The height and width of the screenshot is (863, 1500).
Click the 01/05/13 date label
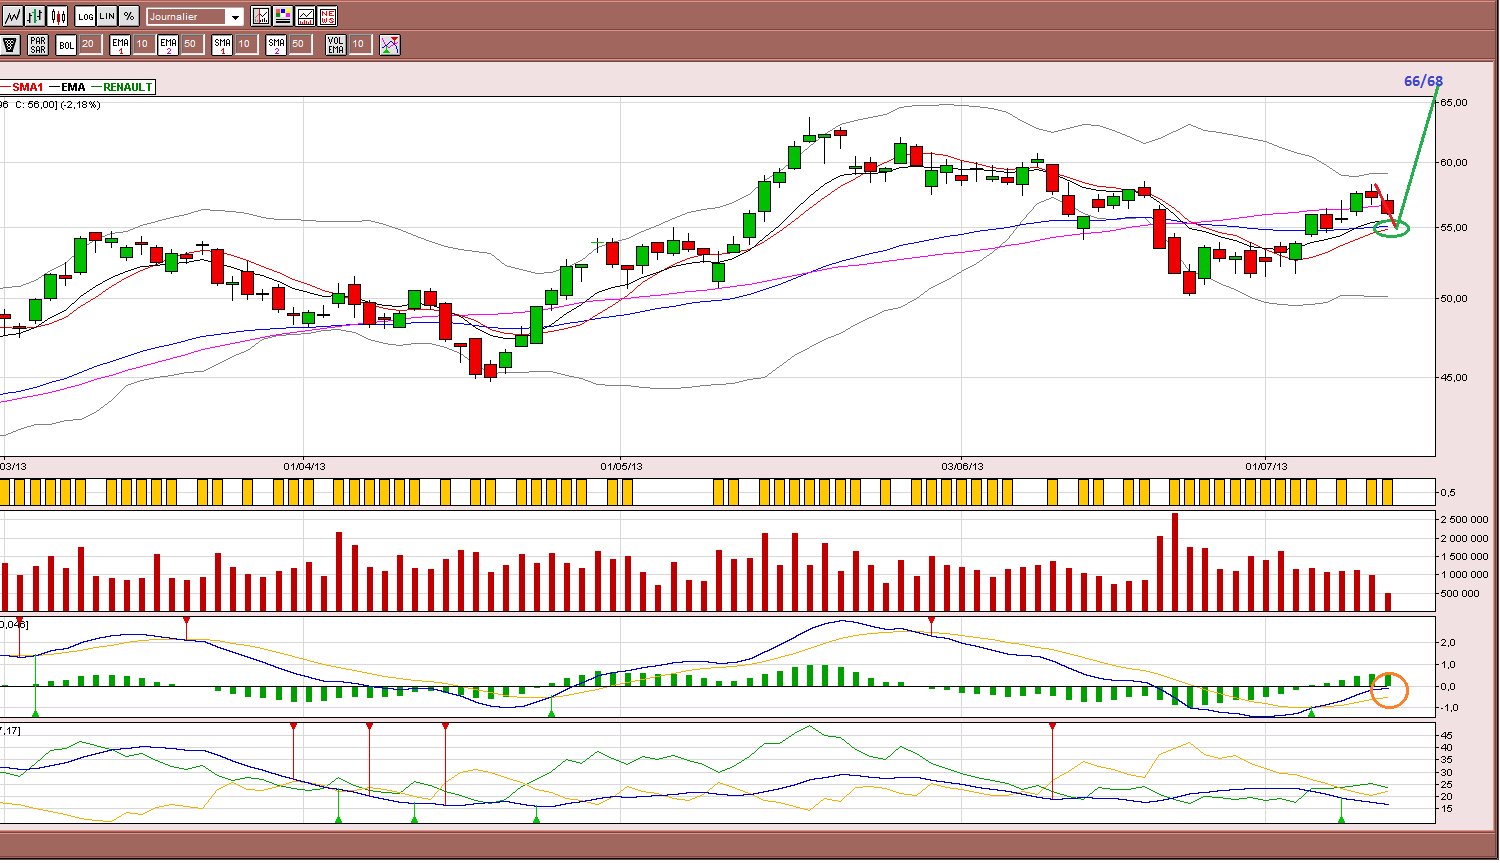tap(621, 466)
